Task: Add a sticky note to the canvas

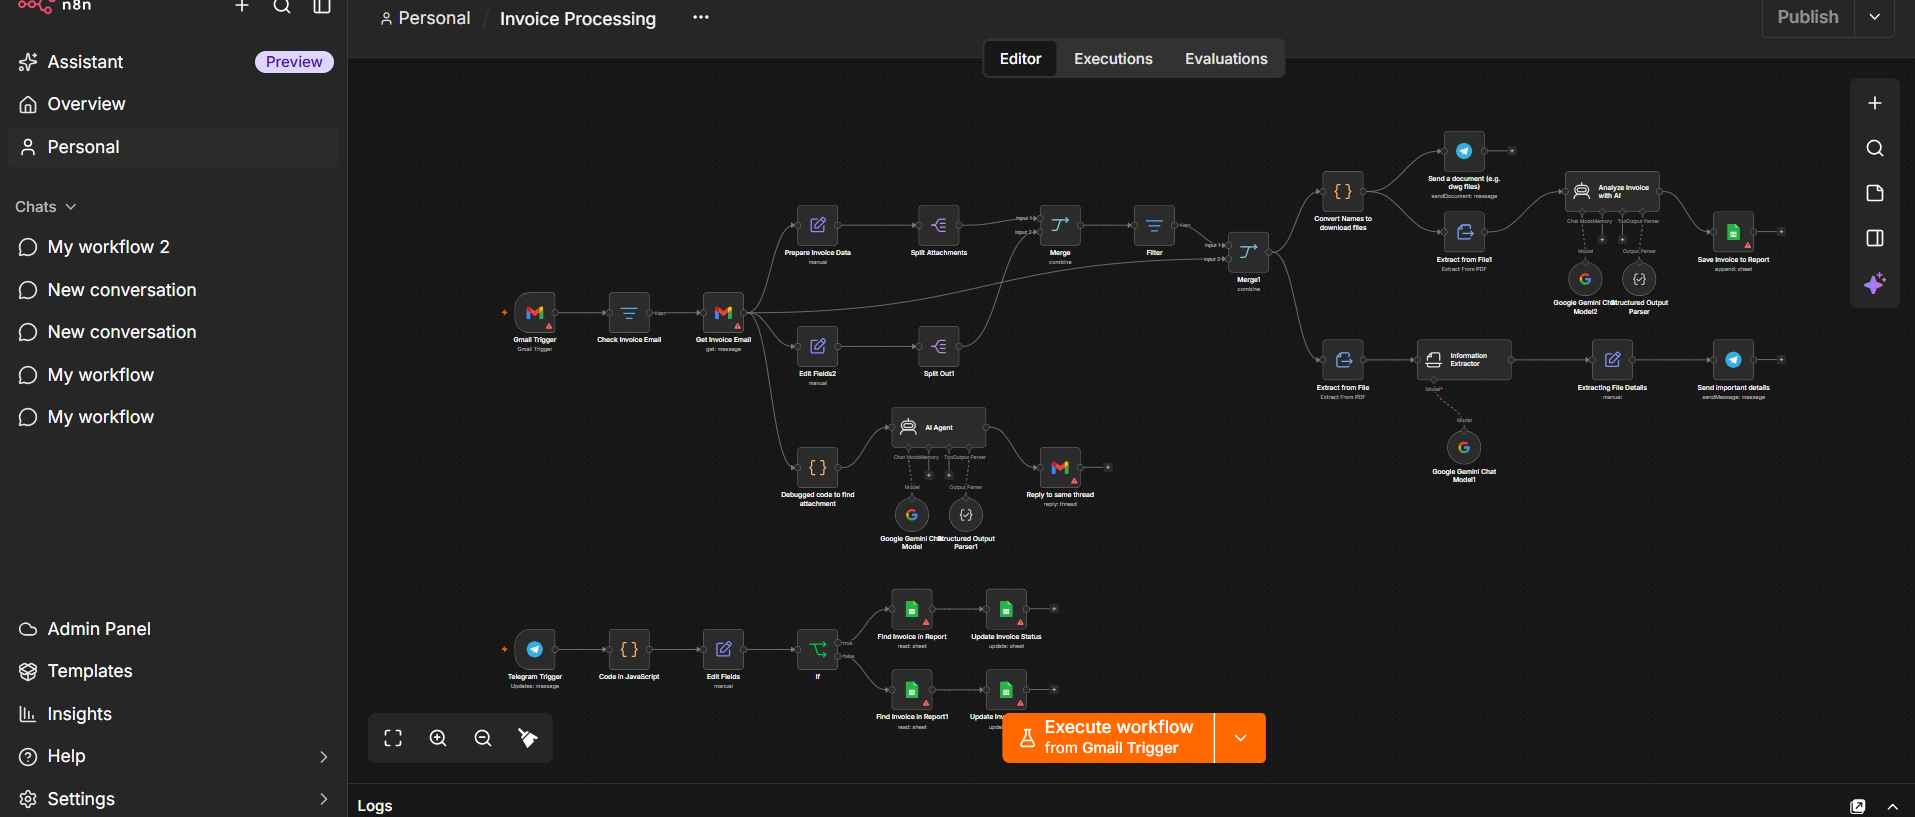Action: pos(1875,193)
